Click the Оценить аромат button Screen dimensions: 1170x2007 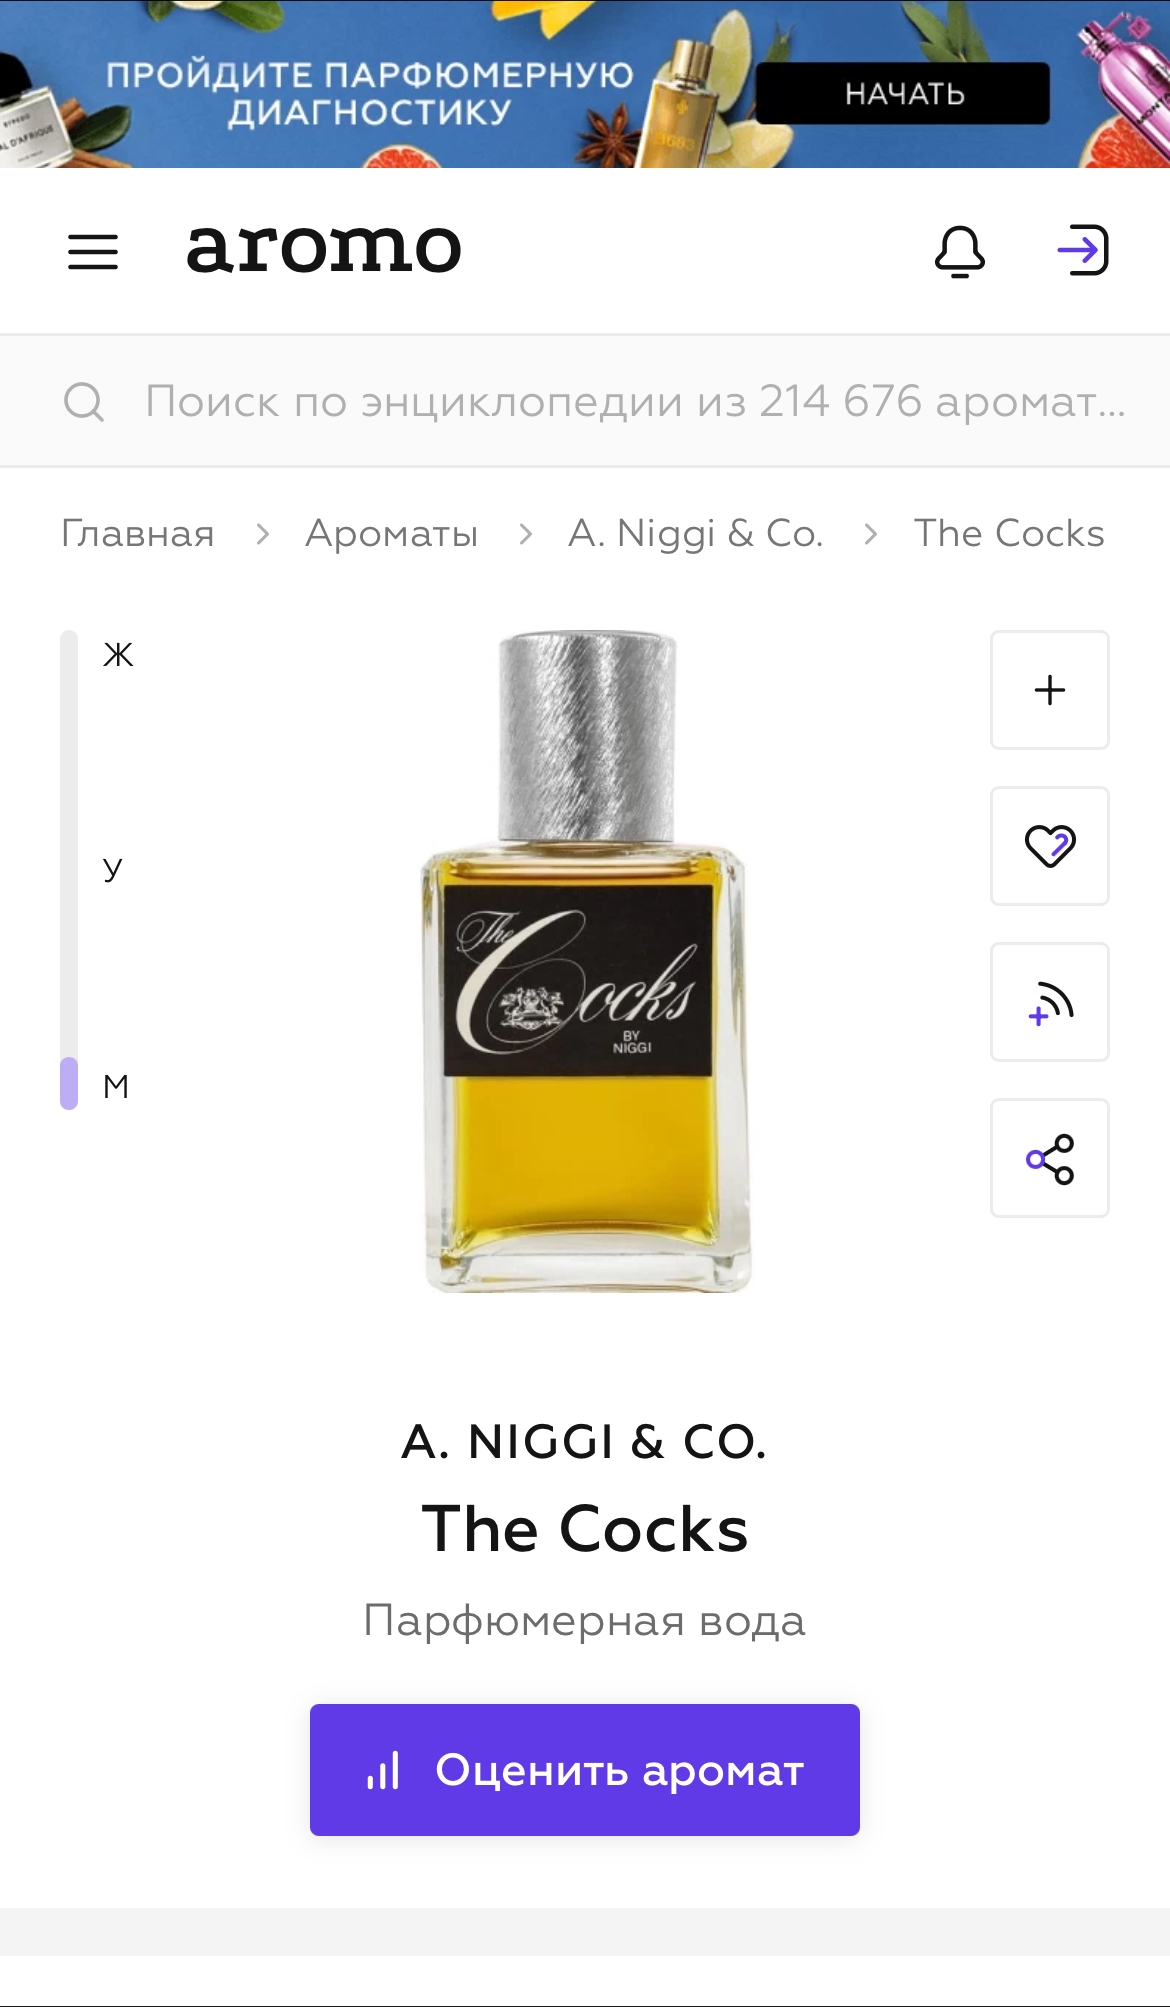pos(585,1770)
